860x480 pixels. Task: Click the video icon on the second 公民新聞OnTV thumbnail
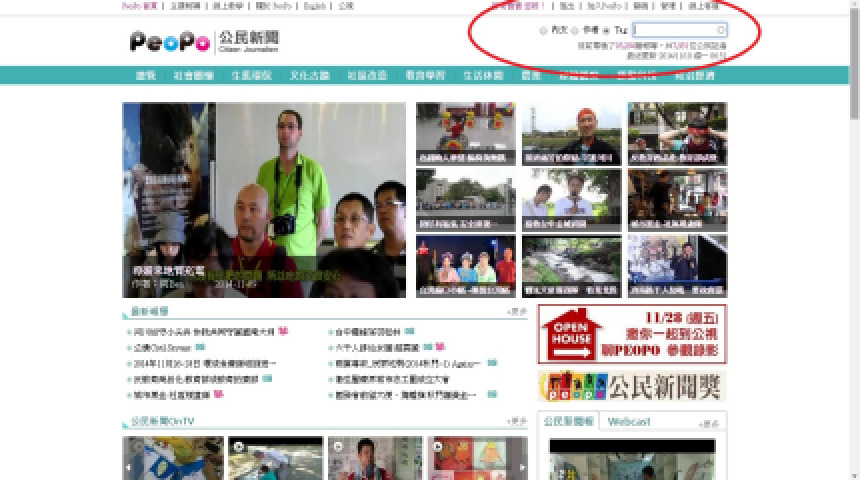tap(237, 444)
